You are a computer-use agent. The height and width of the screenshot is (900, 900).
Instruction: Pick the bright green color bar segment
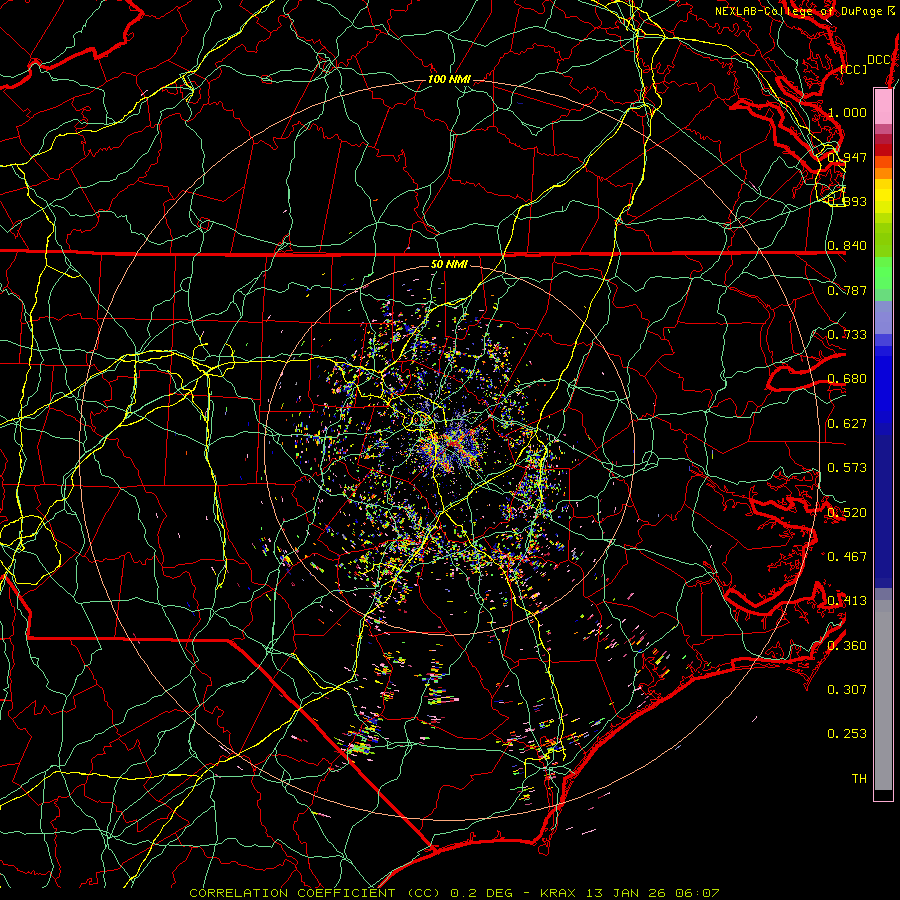pos(883,273)
